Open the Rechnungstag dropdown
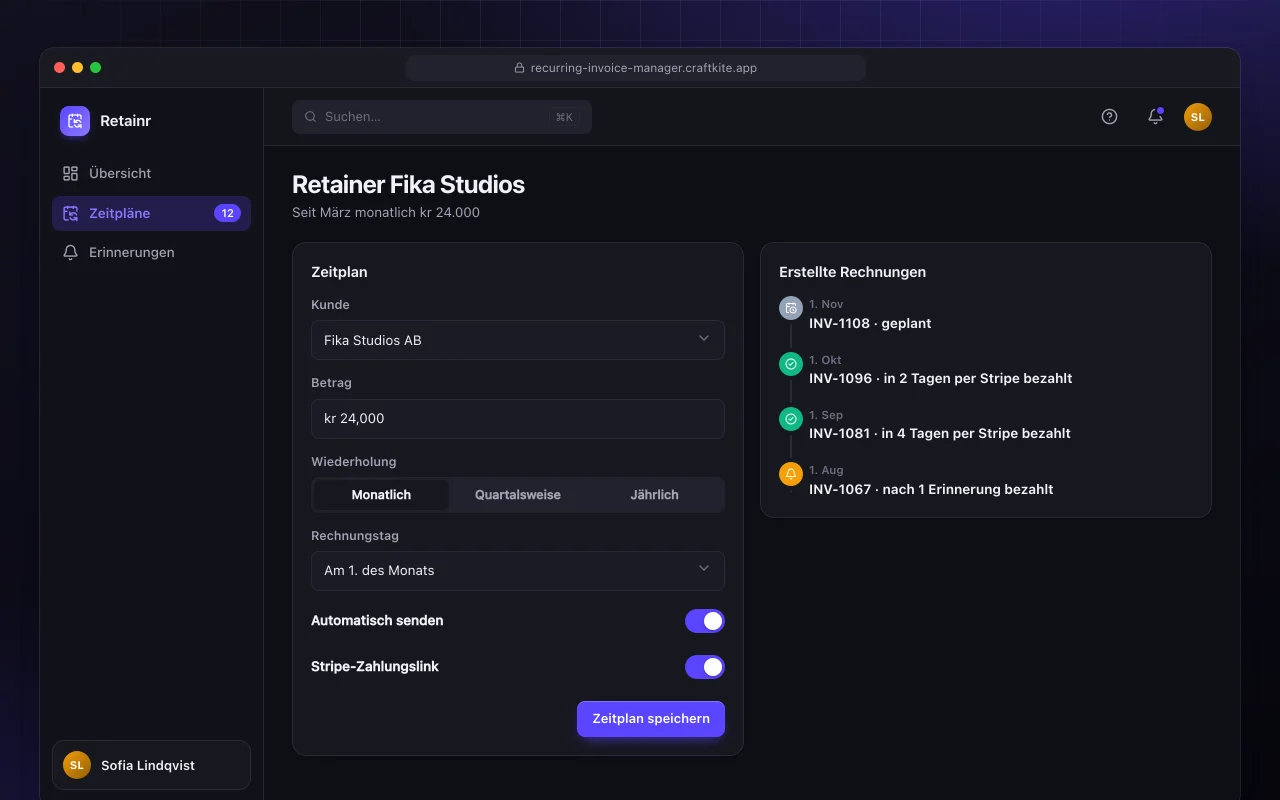 518,570
